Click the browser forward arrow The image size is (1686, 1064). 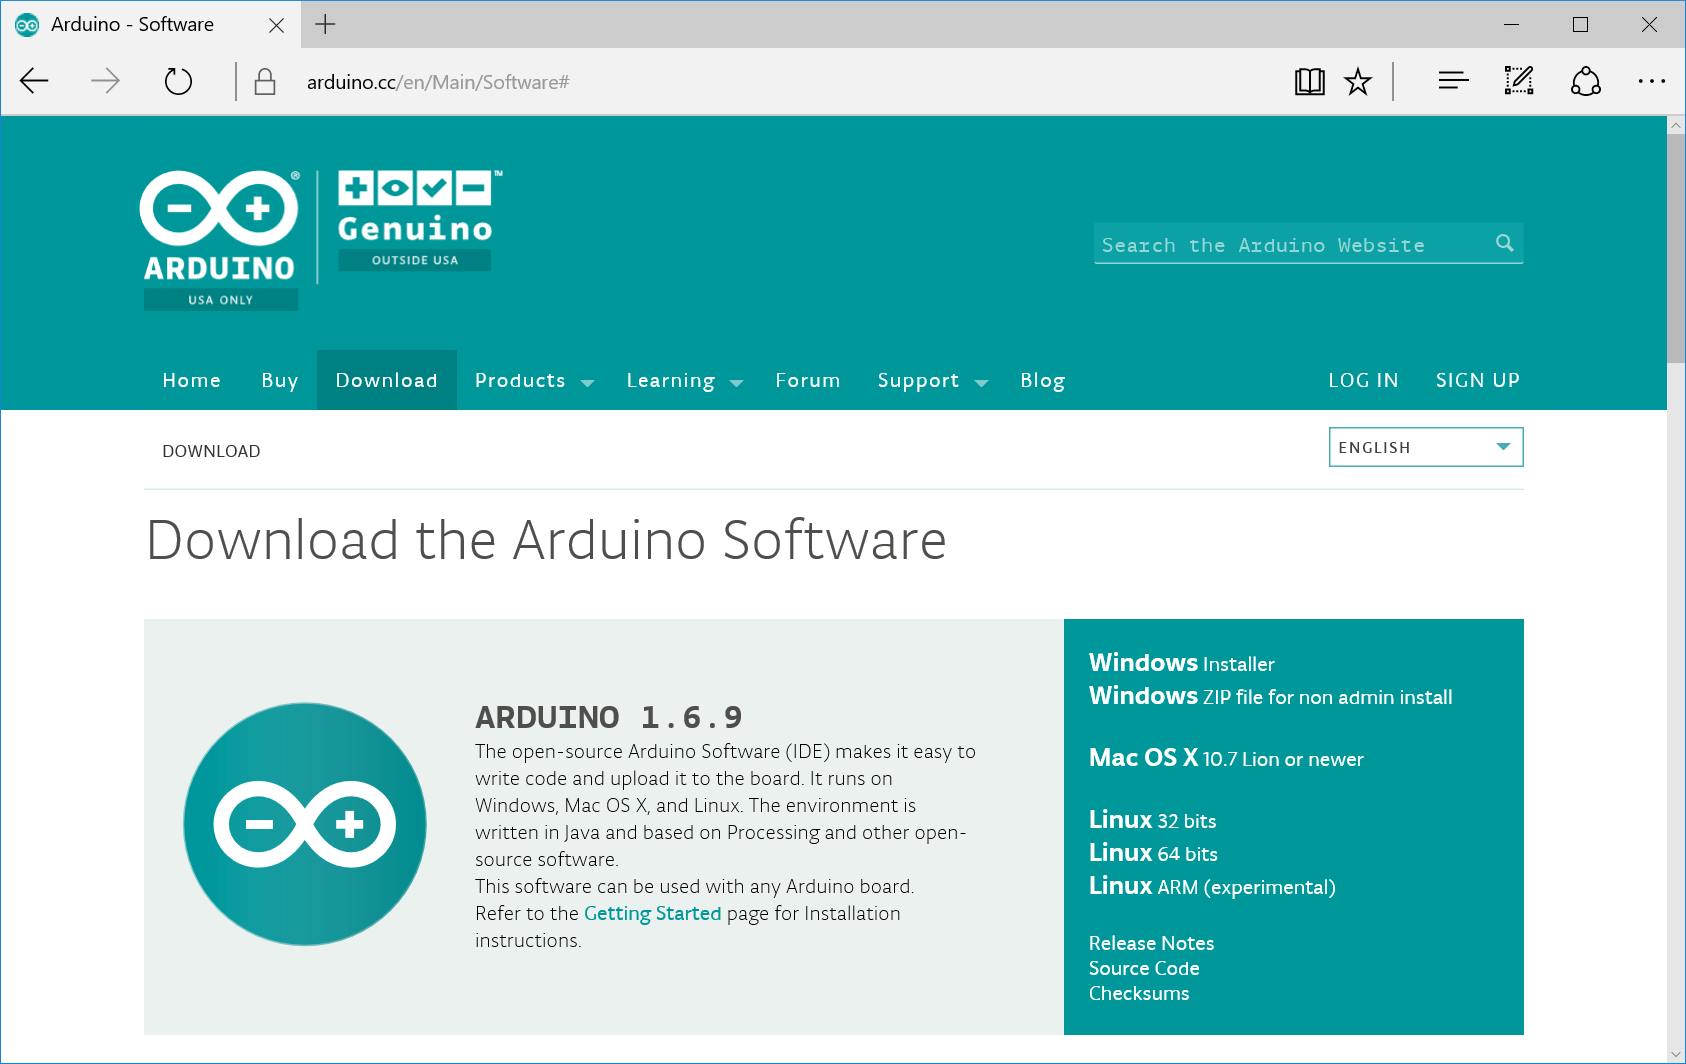click(105, 81)
